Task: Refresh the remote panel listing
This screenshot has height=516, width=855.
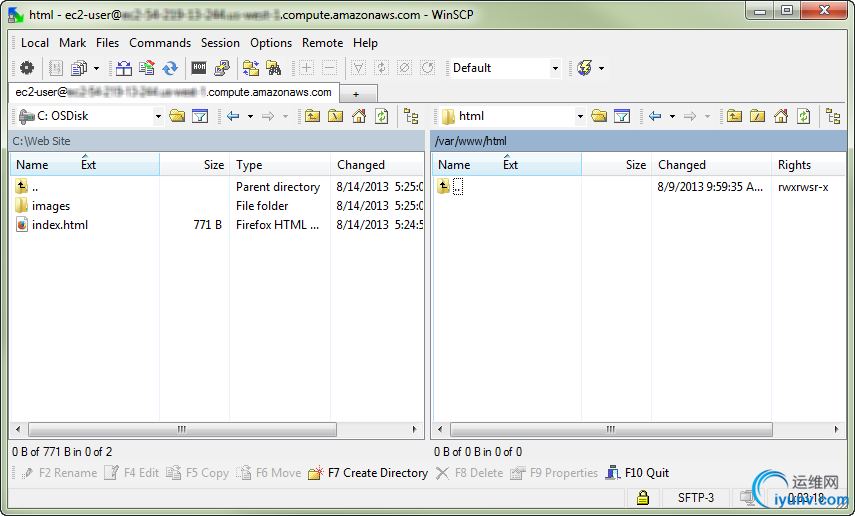Action: coord(804,116)
